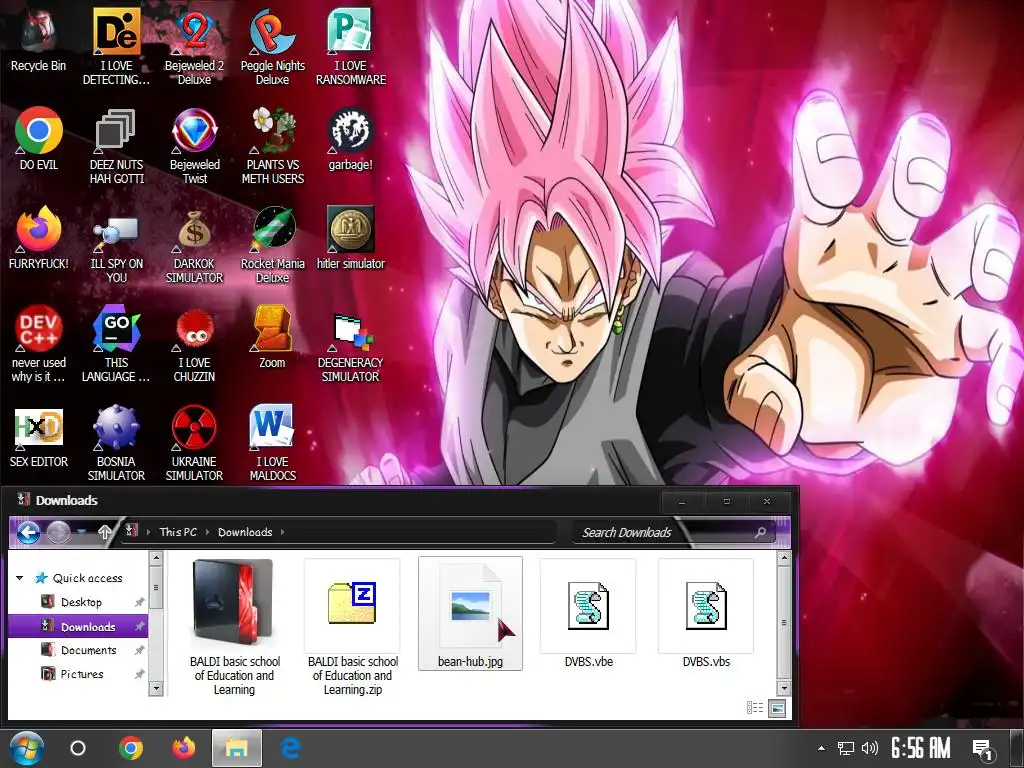Click the search magnifier icon
The height and width of the screenshot is (768, 1024).
pos(760,533)
